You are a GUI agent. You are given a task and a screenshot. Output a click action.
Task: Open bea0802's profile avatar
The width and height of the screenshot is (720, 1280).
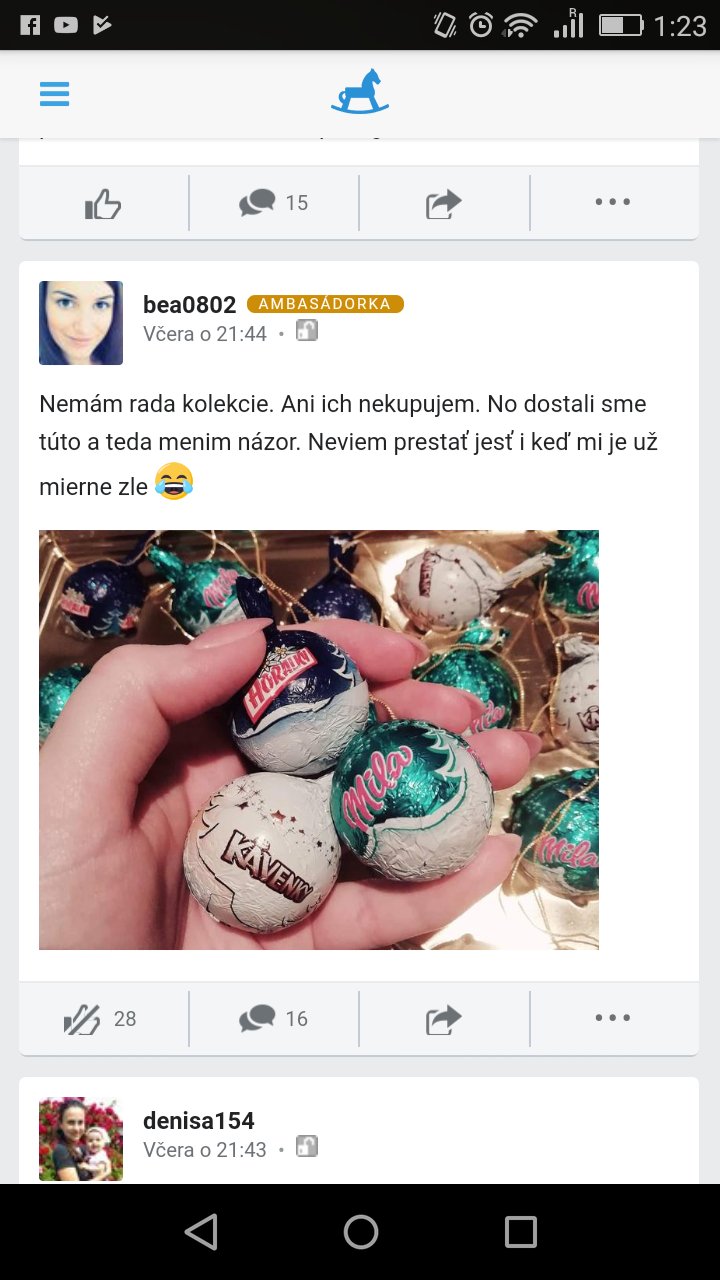81,323
